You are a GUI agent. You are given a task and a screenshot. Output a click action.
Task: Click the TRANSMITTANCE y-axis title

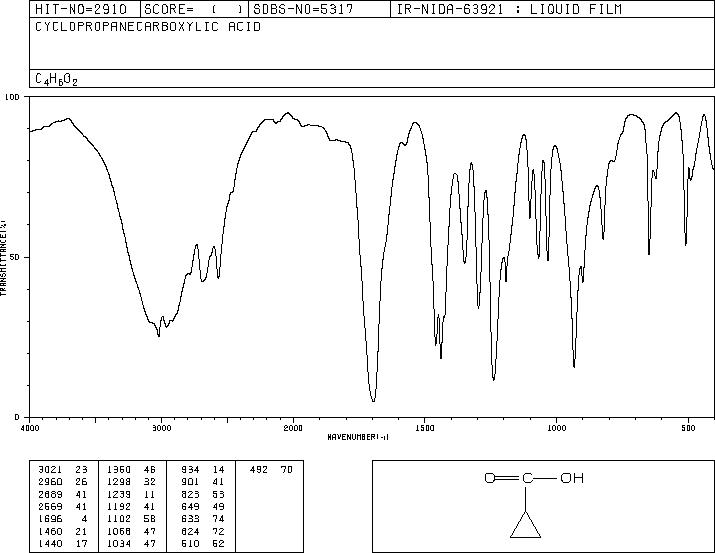(3, 258)
